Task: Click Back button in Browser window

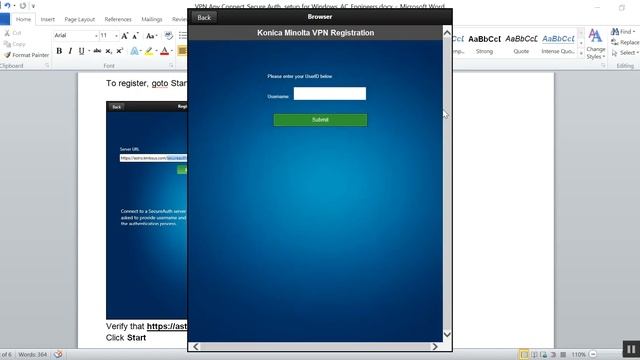Action: tap(204, 18)
